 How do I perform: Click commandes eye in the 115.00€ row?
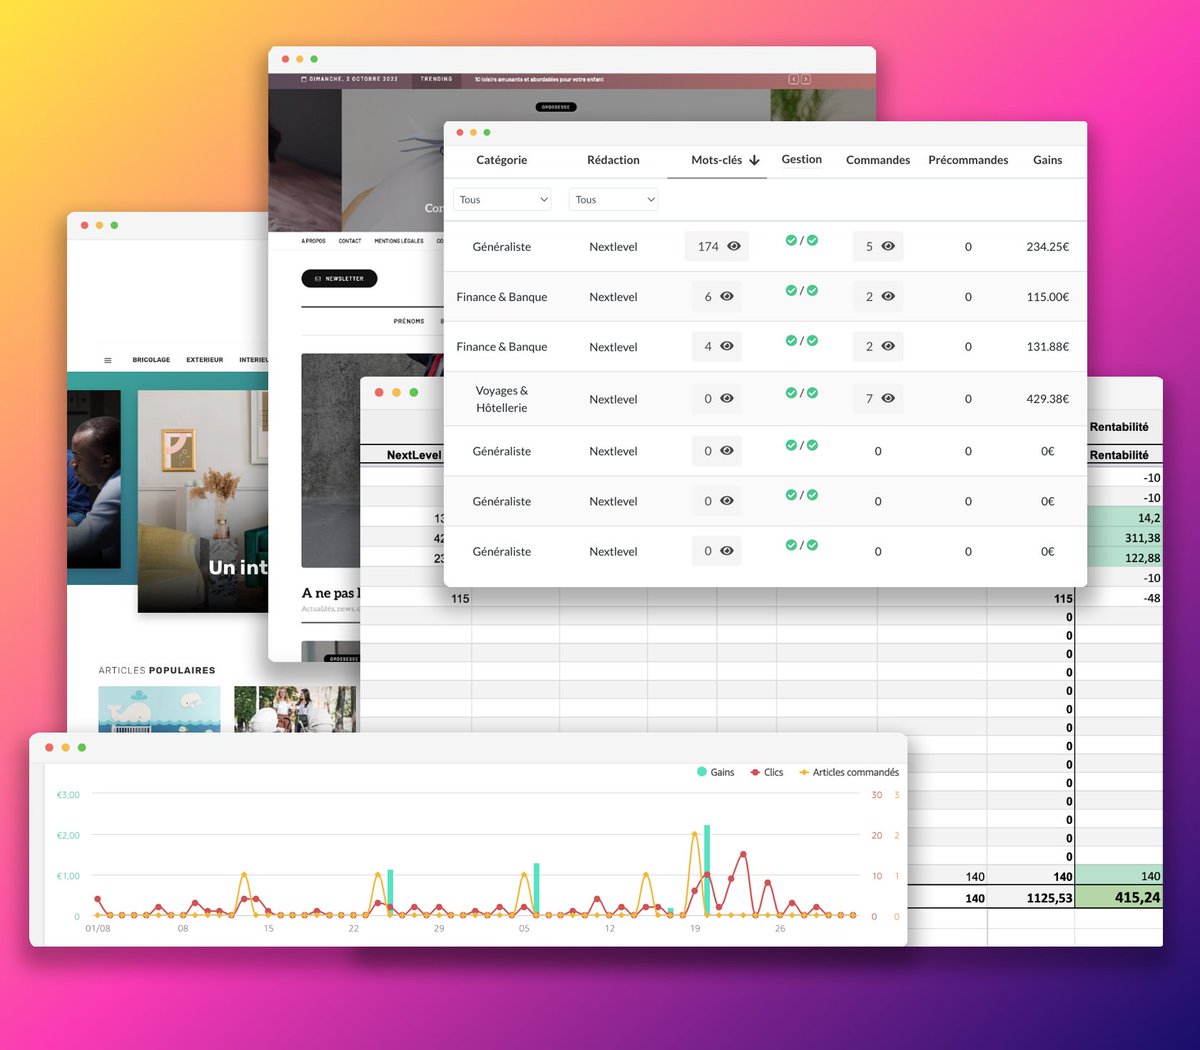point(888,296)
